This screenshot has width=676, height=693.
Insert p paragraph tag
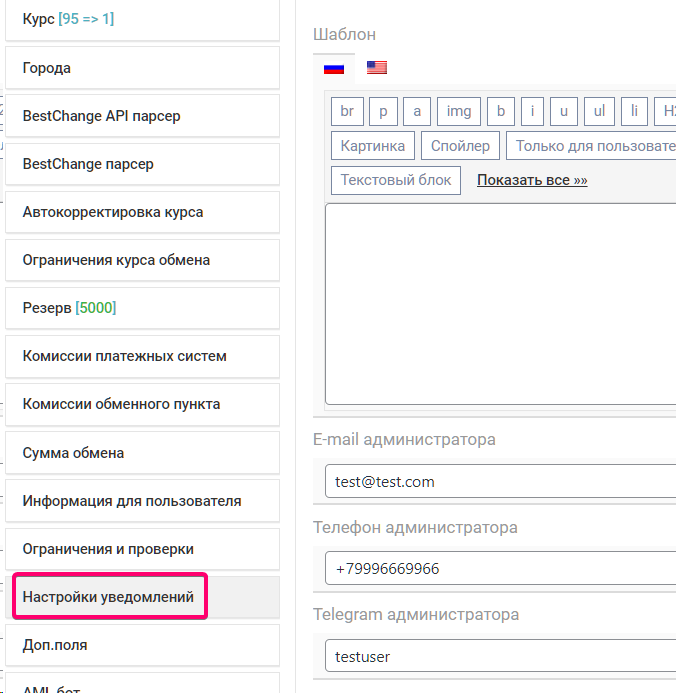tap(382, 111)
